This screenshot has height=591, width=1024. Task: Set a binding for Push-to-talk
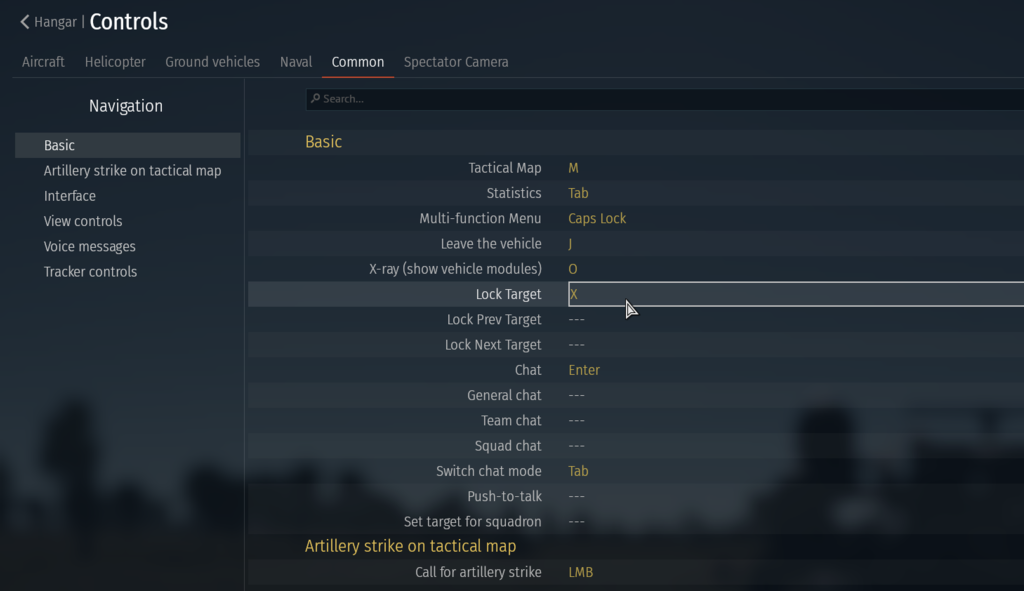(577, 497)
